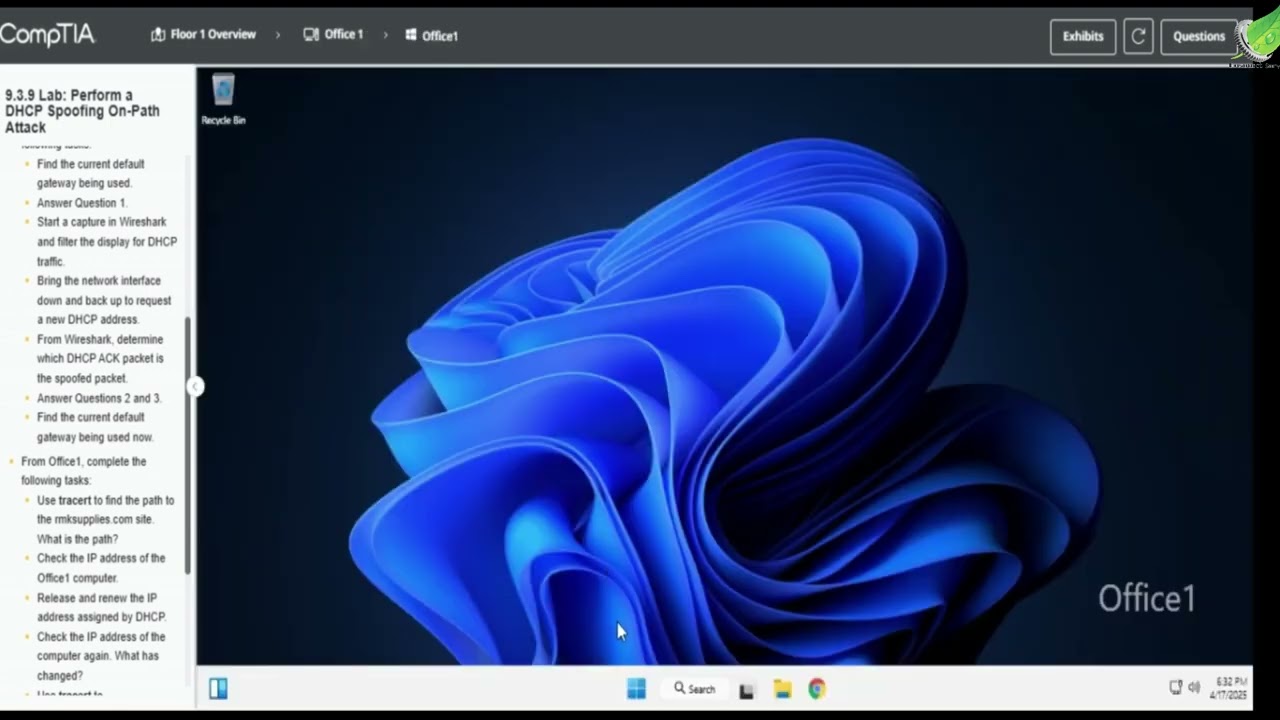Click 'Answer Question 1.' instruction
The height and width of the screenshot is (720, 1280).
[82, 203]
